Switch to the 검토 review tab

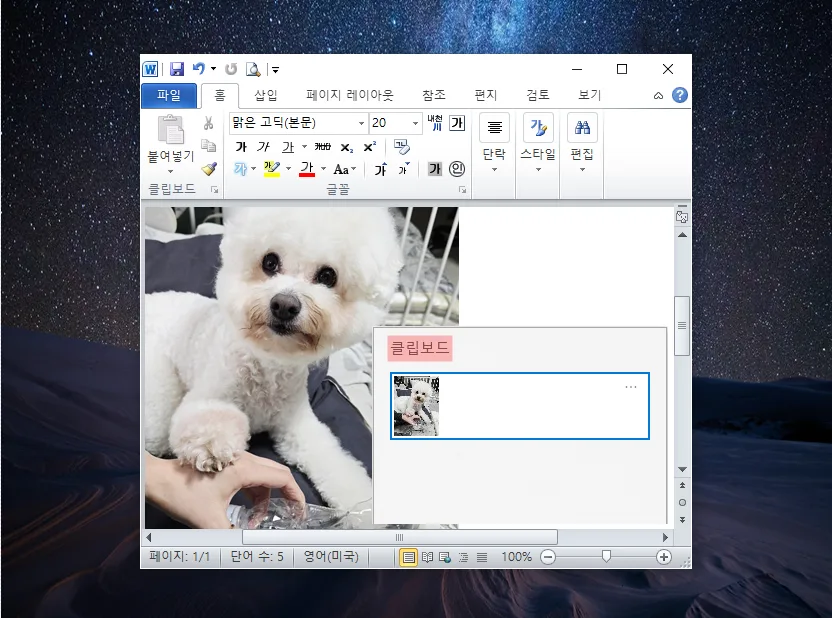[x=538, y=95]
